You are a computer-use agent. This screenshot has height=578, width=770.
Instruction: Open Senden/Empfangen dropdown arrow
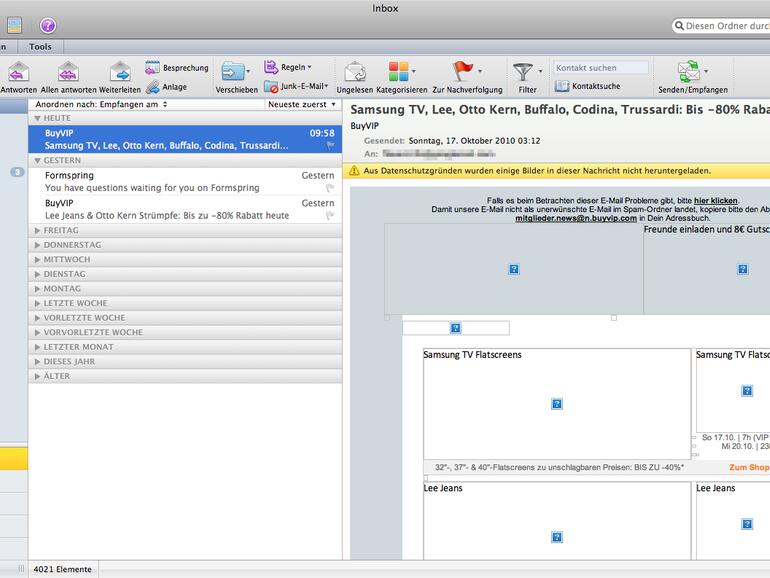click(706, 72)
